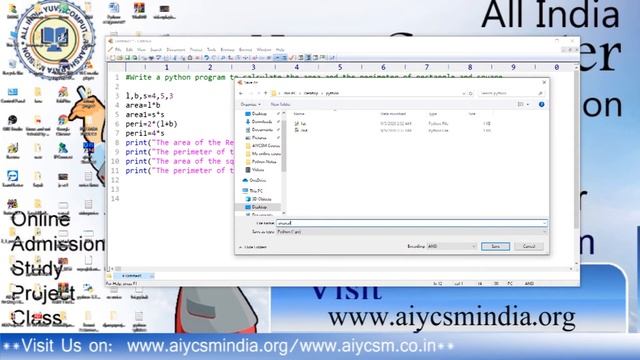This screenshot has width=640, height=360.
Task: Sort by the Date modified column header
Action: click(x=393, y=114)
